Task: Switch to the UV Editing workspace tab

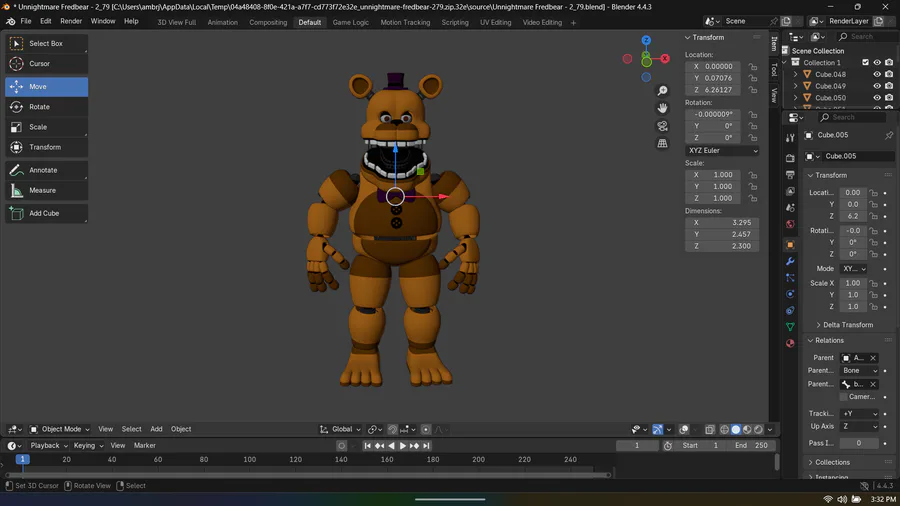Action: click(495, 22)
